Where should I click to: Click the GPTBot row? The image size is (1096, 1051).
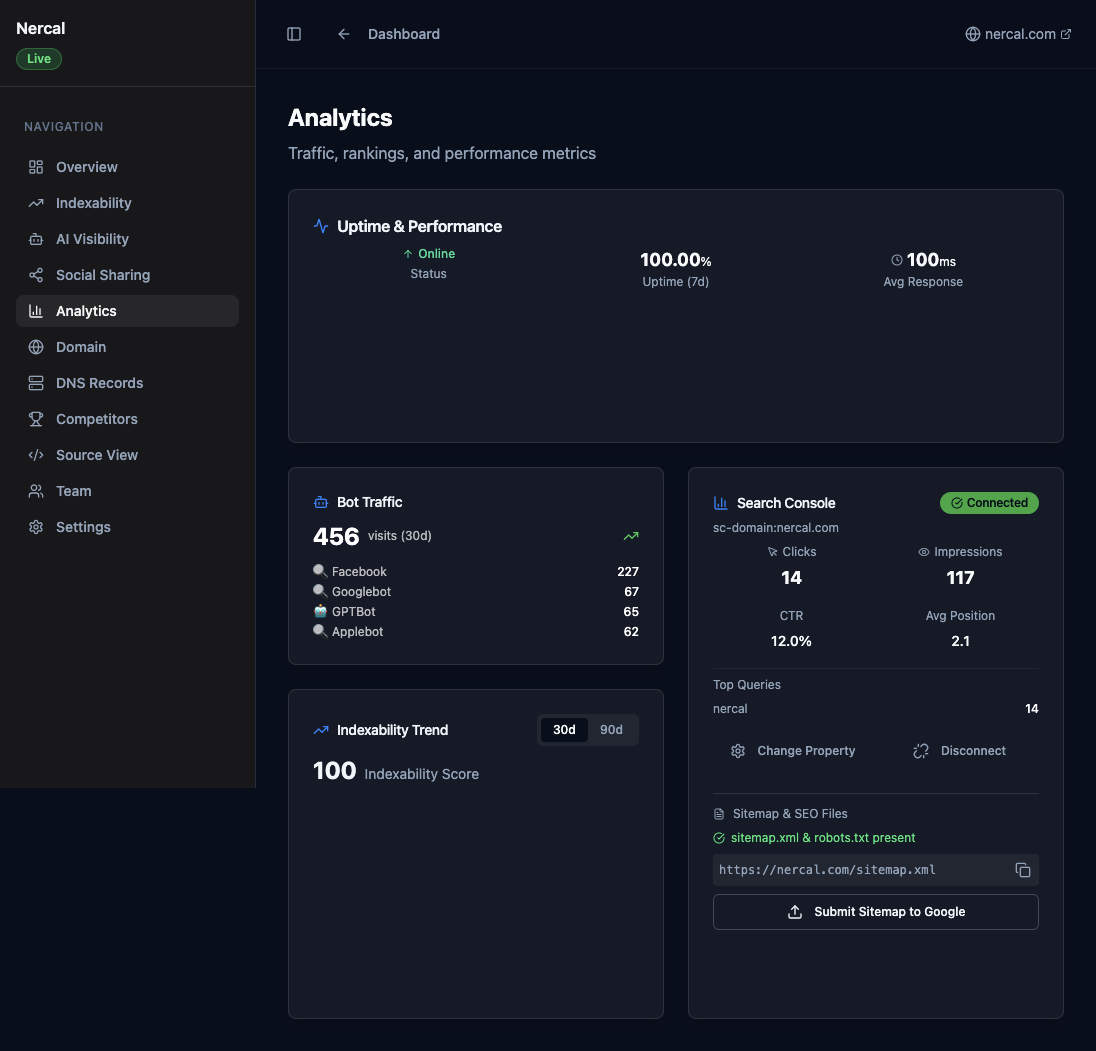(476, 611)
